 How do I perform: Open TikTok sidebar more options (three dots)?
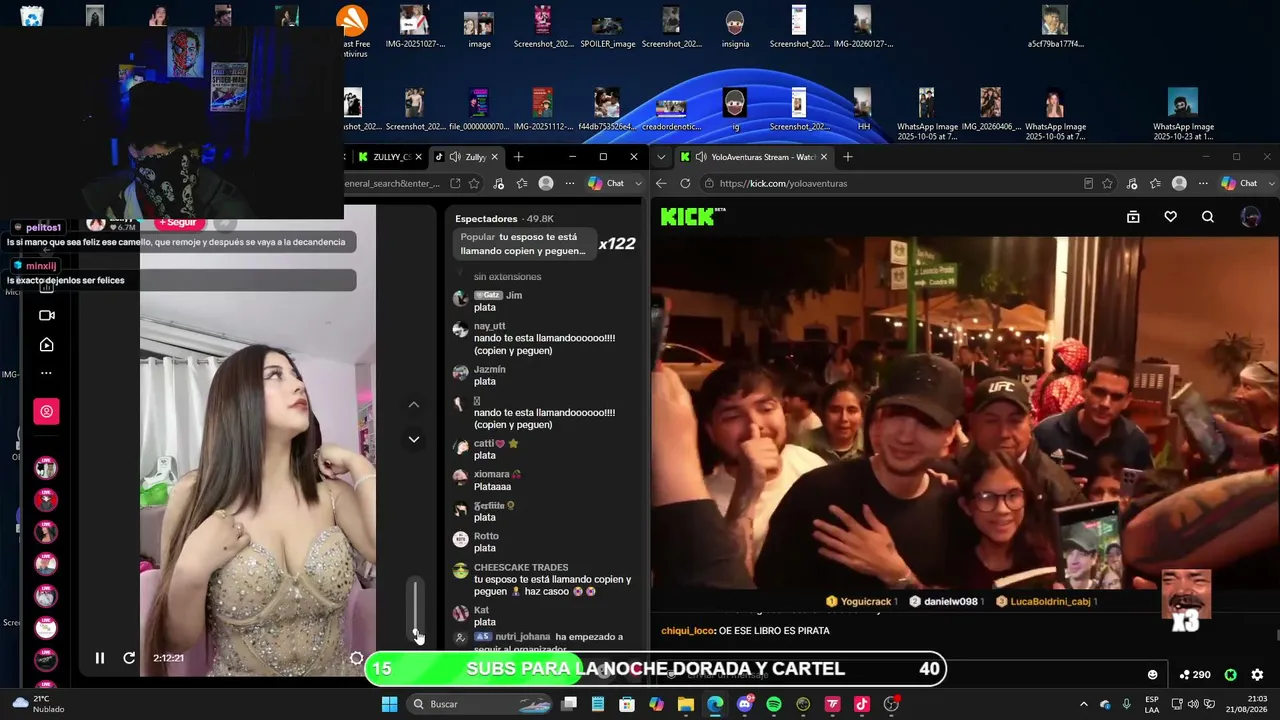coord(47,373)
